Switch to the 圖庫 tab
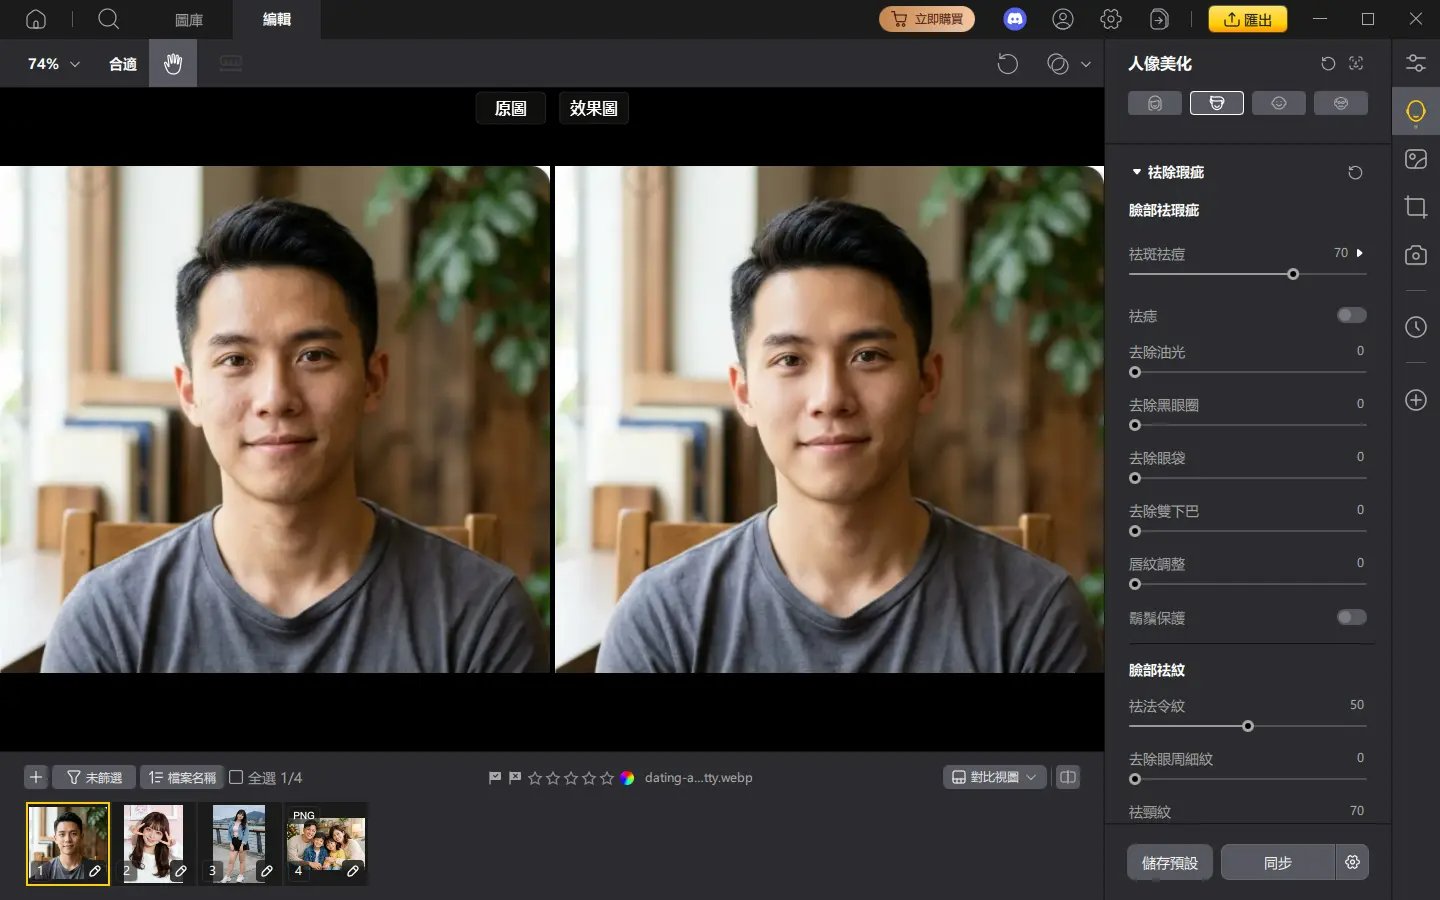 (x=189, y=19)
